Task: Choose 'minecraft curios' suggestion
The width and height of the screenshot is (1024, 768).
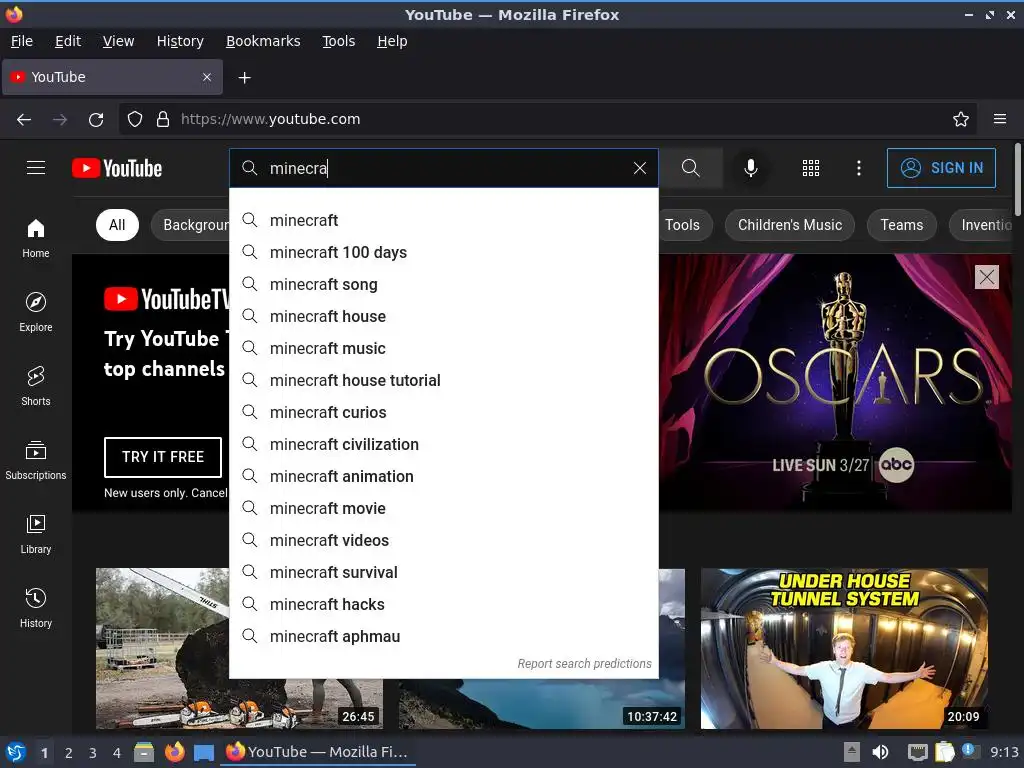Action: point(444,412)
